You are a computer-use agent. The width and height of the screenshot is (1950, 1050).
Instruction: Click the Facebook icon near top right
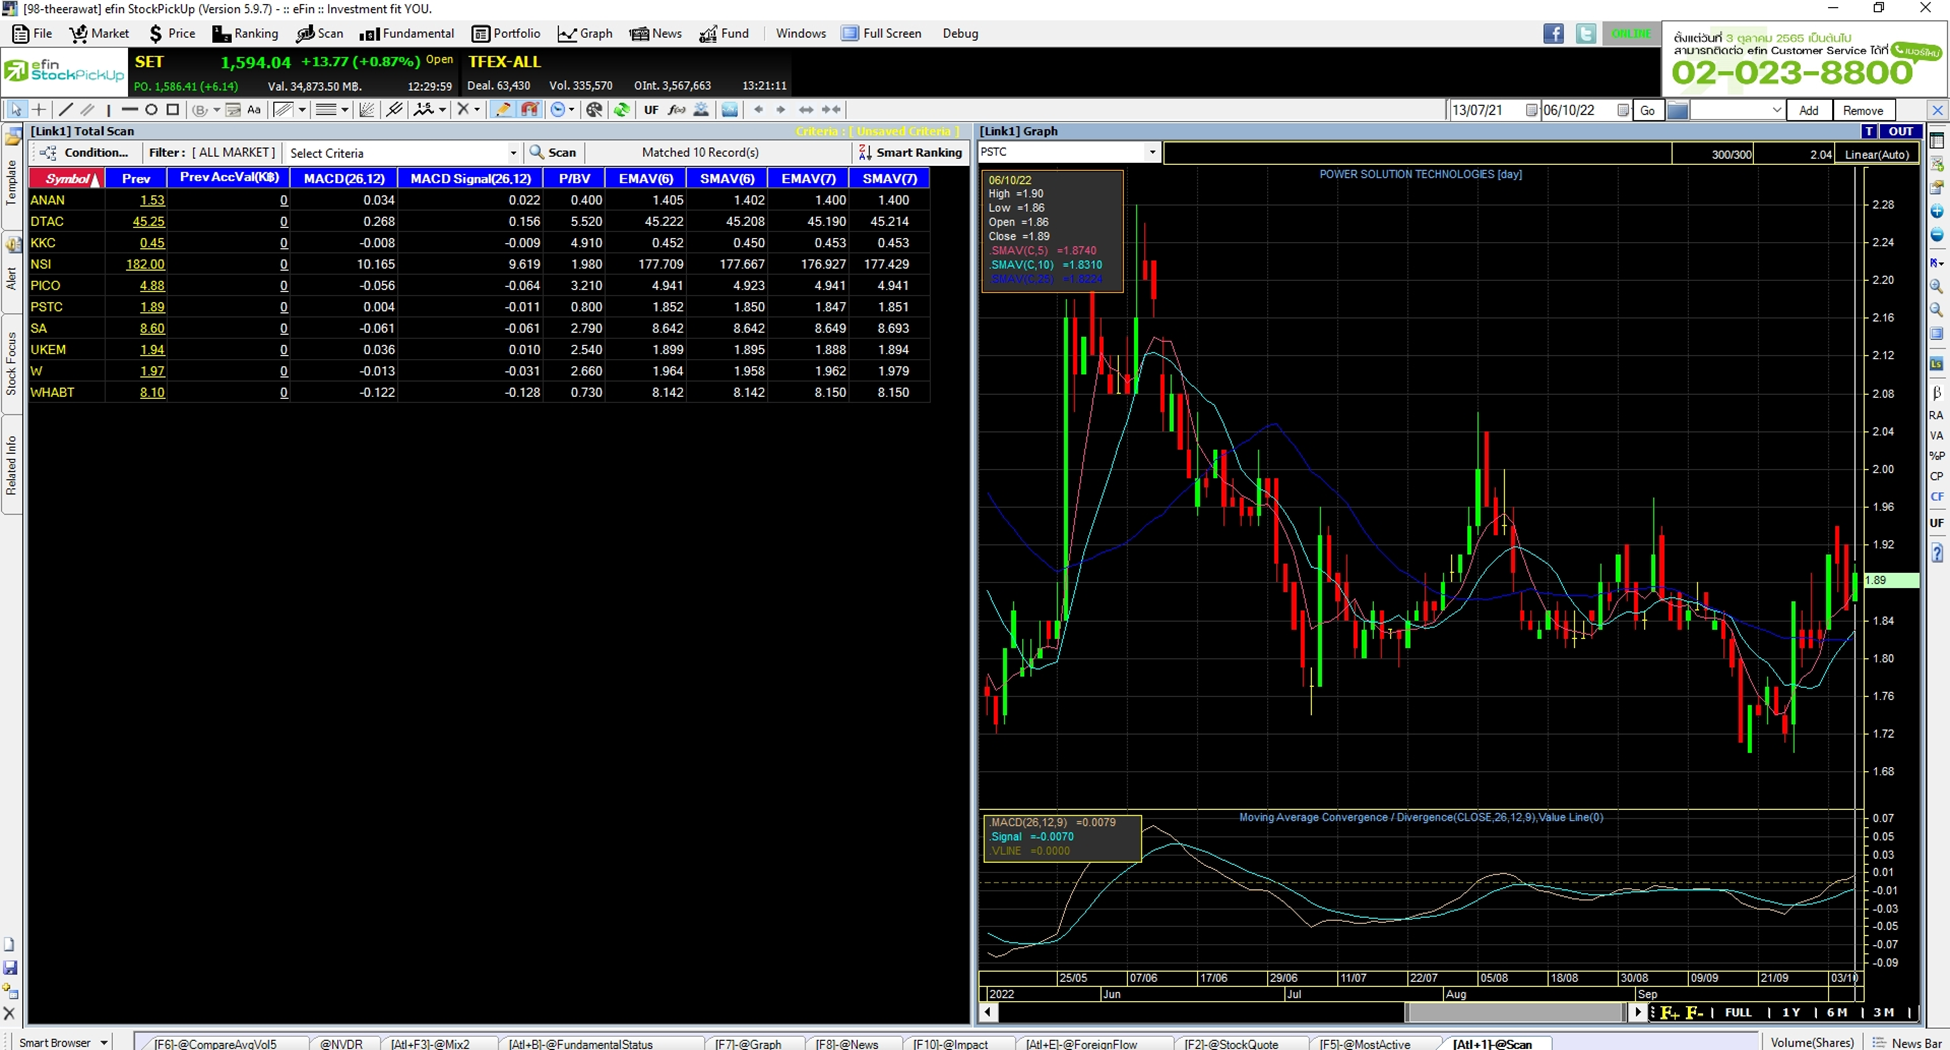click(x=1554, y=33)
